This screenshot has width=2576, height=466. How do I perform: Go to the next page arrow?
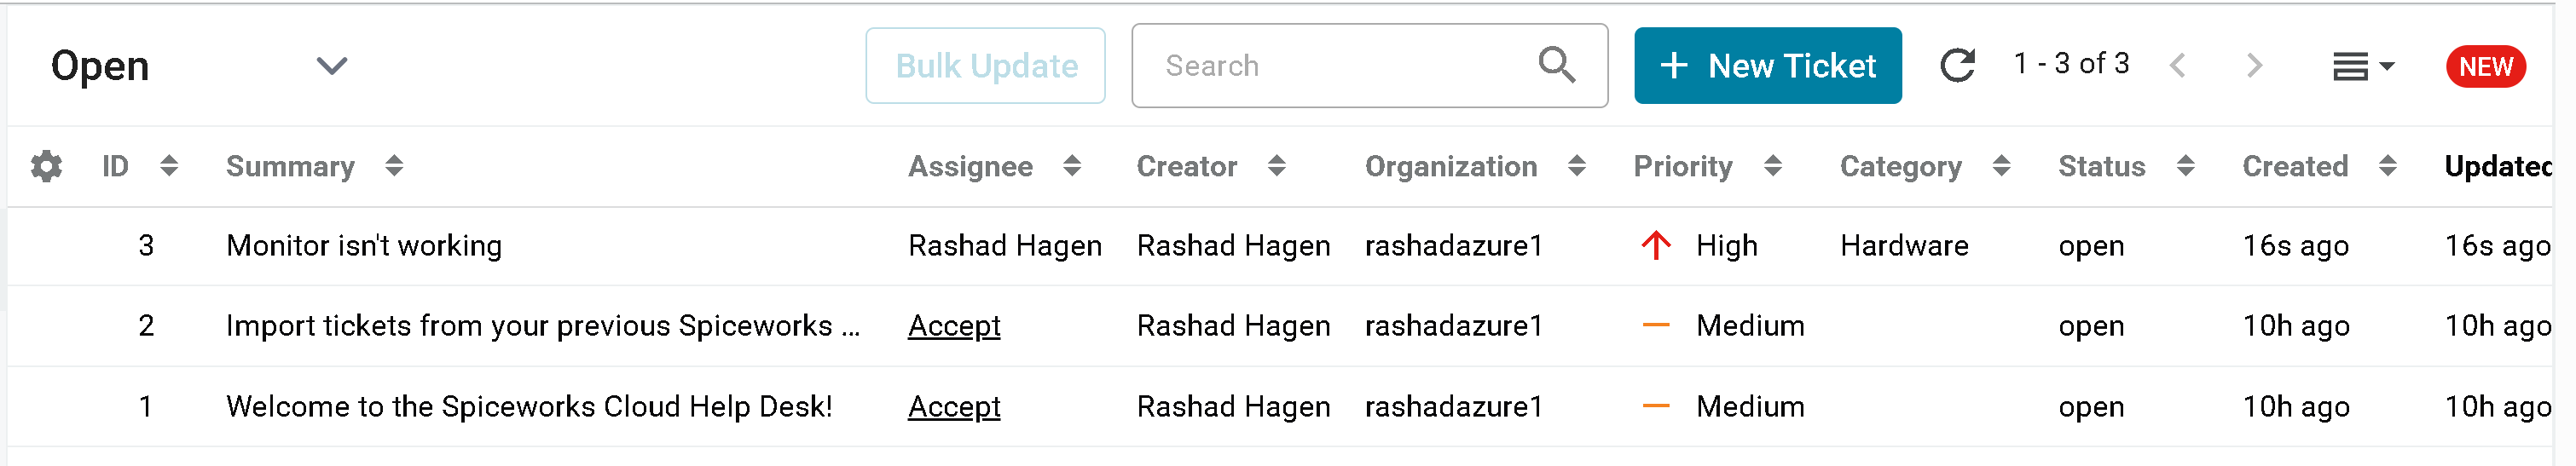tap(2254, 66)
